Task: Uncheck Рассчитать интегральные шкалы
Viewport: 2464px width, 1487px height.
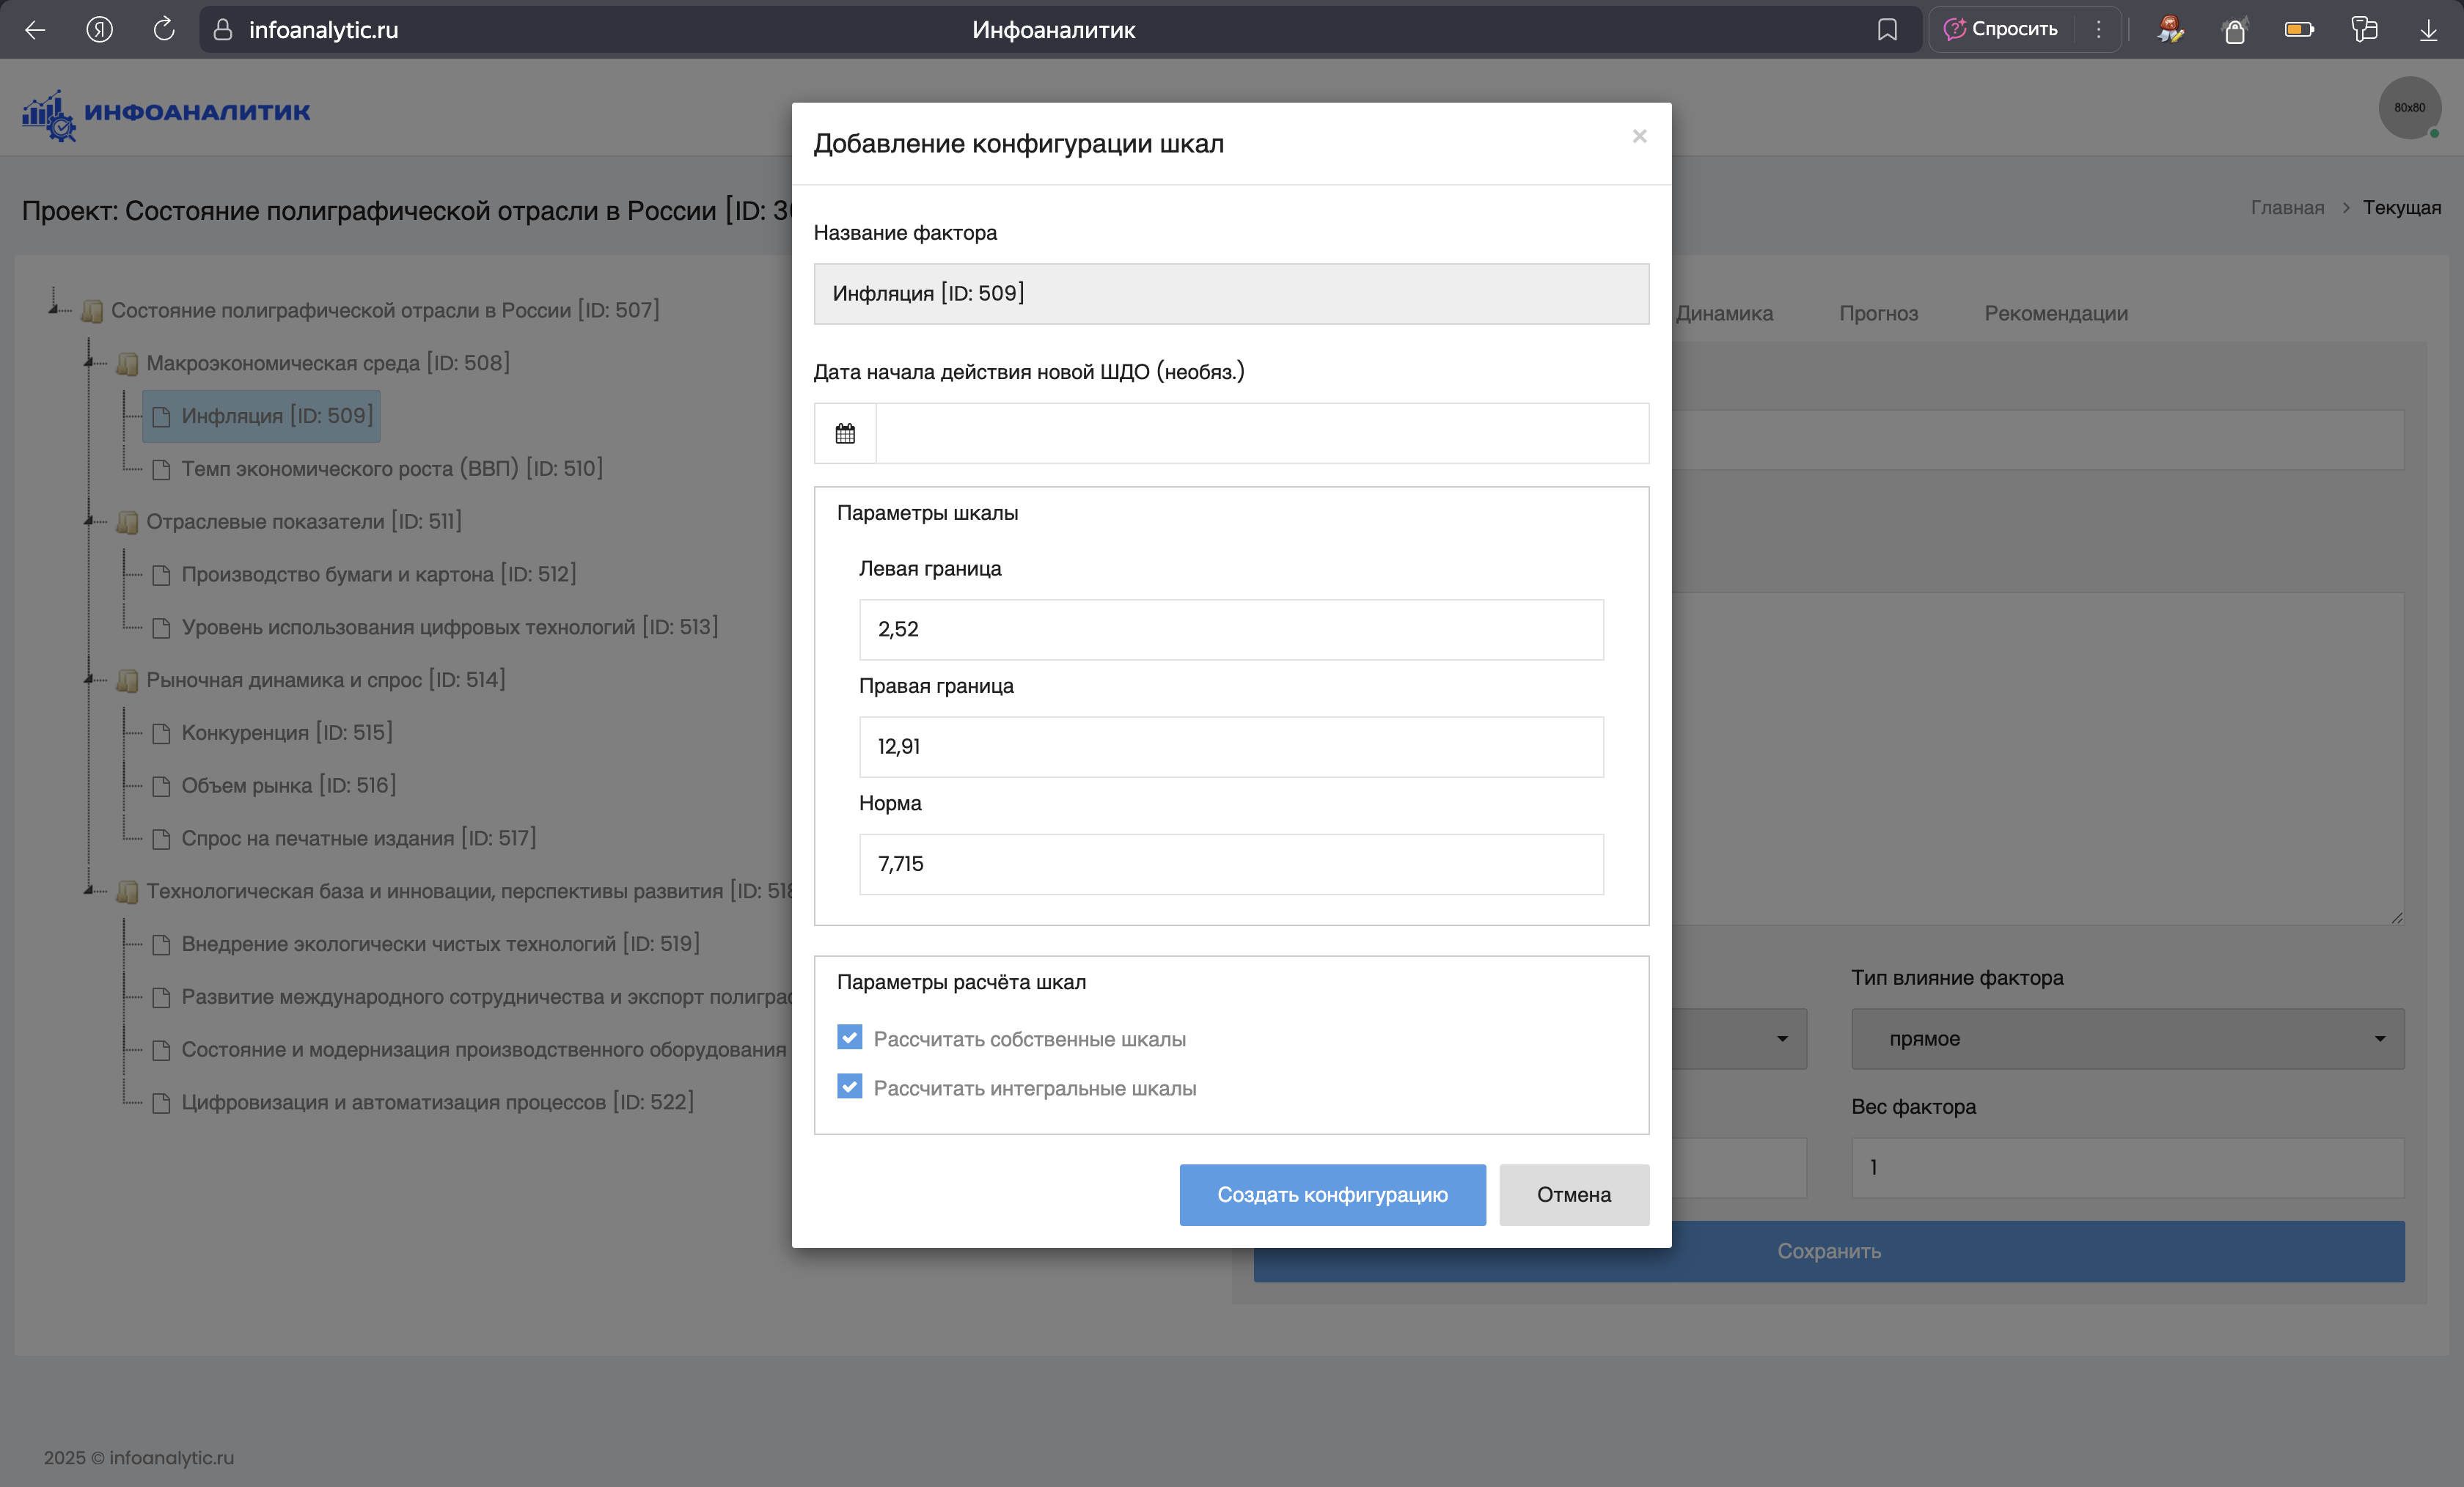Action: [849, 1086]
